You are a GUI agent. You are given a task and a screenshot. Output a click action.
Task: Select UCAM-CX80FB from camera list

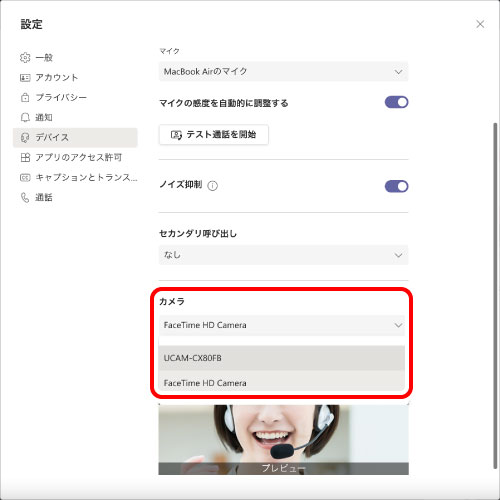[282, 358]
